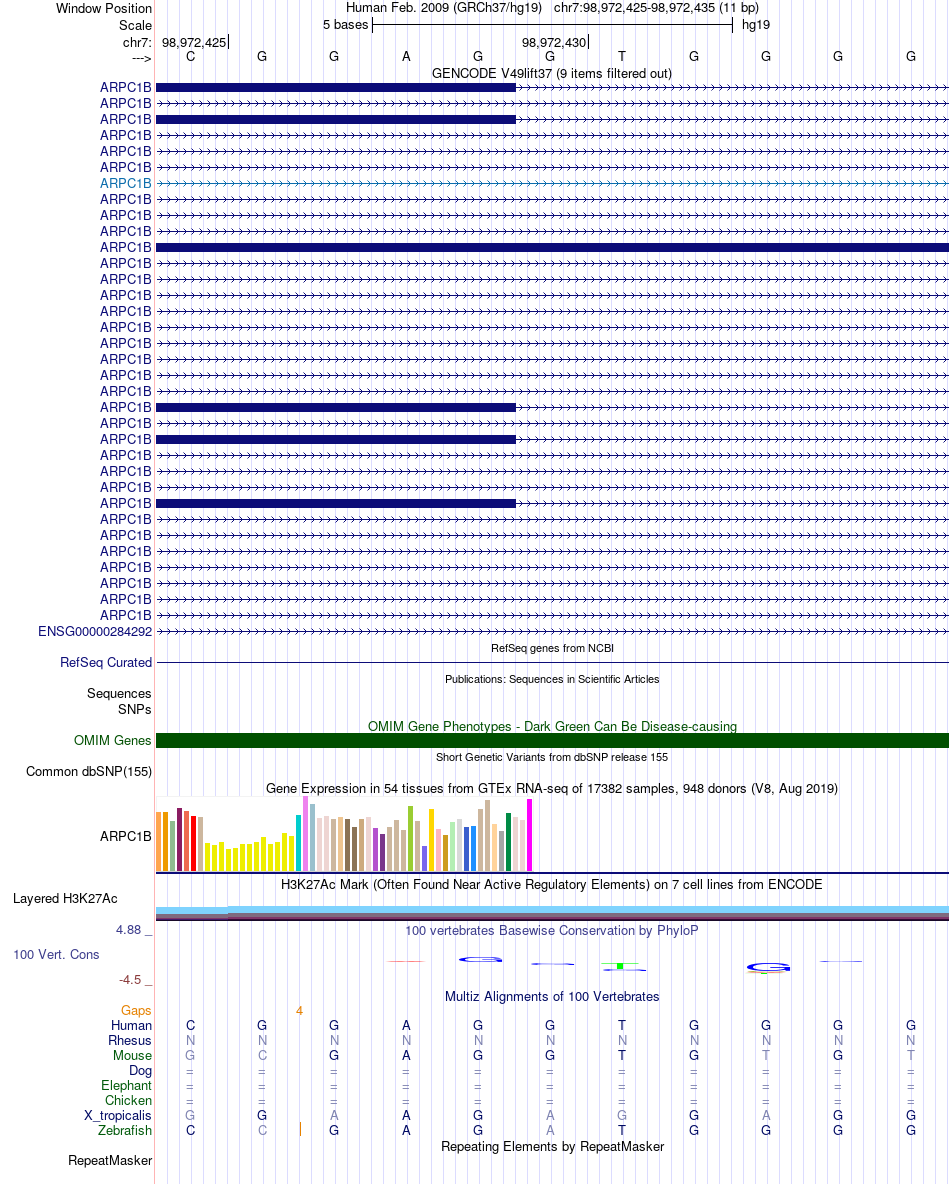The image size is (950, 1184).
Task: Click the orange insertion tick in the Zebrafish row
Action: [301, 1130]
